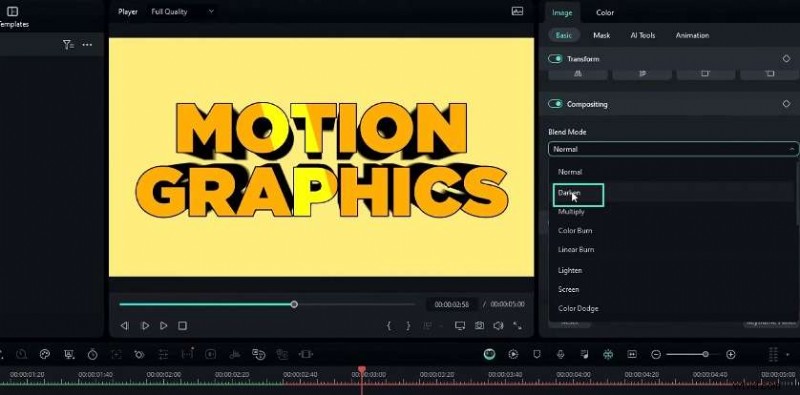The image size is (800, 395).
Task: Open the scope display icon above the preview
Action: [x=517, y=11]
